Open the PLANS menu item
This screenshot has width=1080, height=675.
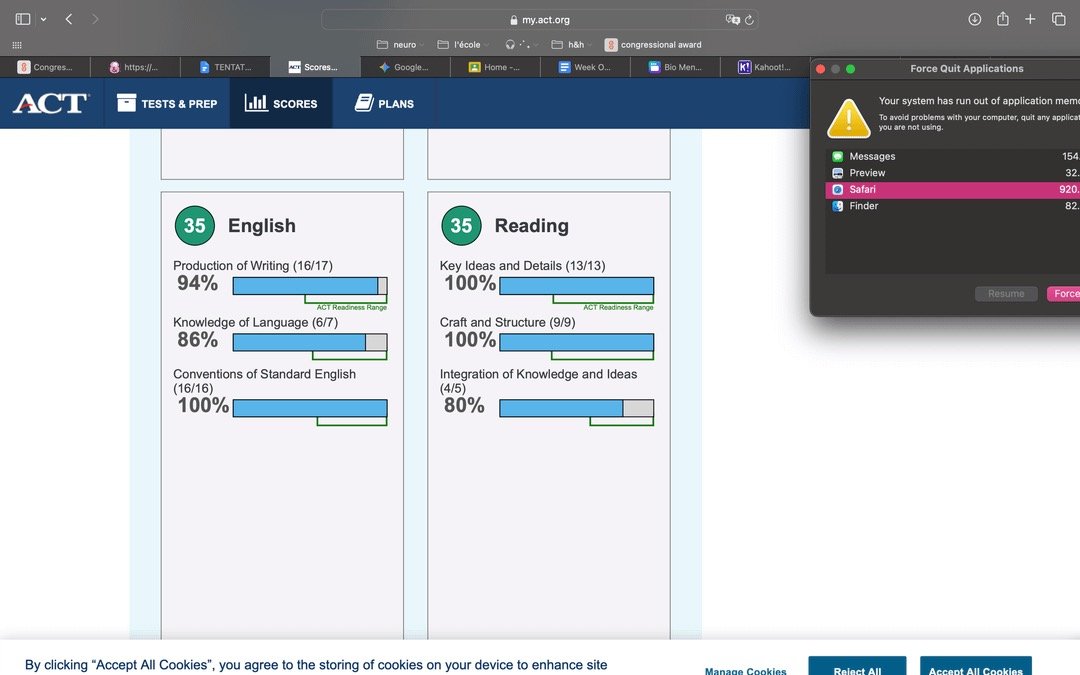384,103
